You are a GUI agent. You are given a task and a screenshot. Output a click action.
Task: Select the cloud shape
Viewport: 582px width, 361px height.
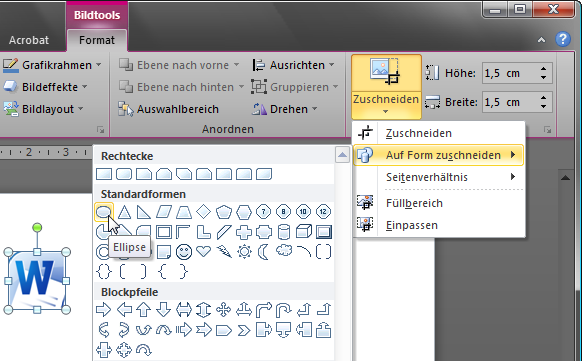tap(284, 251)
